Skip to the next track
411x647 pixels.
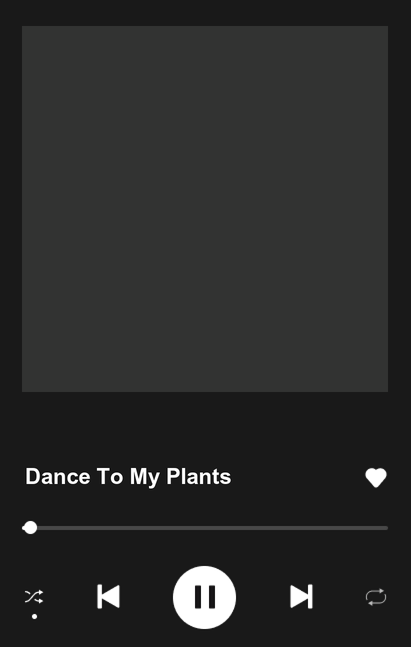coord(301,596)
